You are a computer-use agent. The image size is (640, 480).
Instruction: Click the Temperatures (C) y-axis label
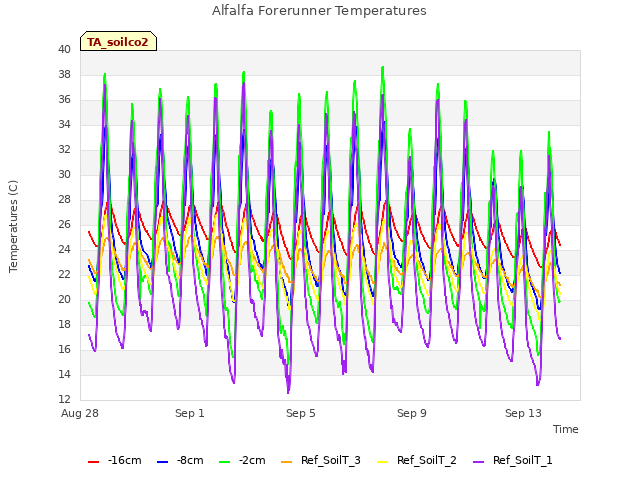pyautogui.click(x=13, y=226)
